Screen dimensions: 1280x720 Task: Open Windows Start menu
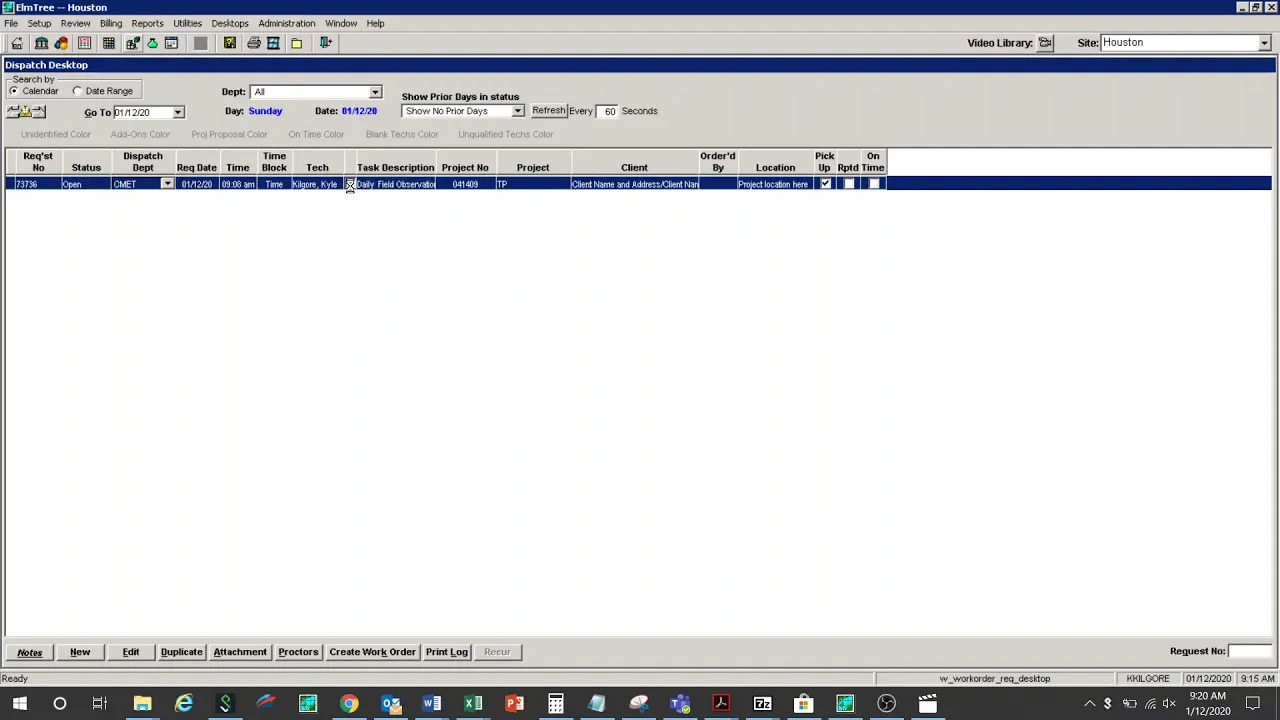pyautogui.click(x=19, y=704)
